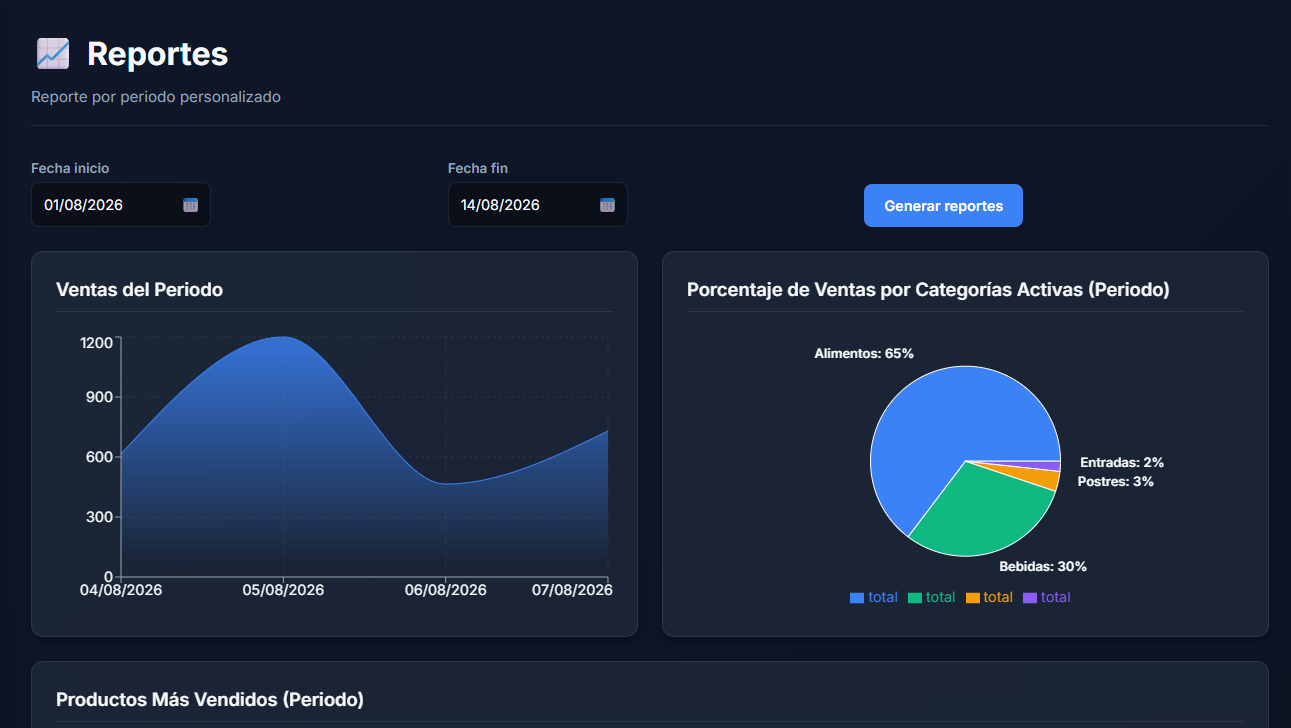Viewport: 1291px width, 728px height.
Task: Click the Ventas del Periodo chart title
Action: pyautogui.click(x=140, y=290)
